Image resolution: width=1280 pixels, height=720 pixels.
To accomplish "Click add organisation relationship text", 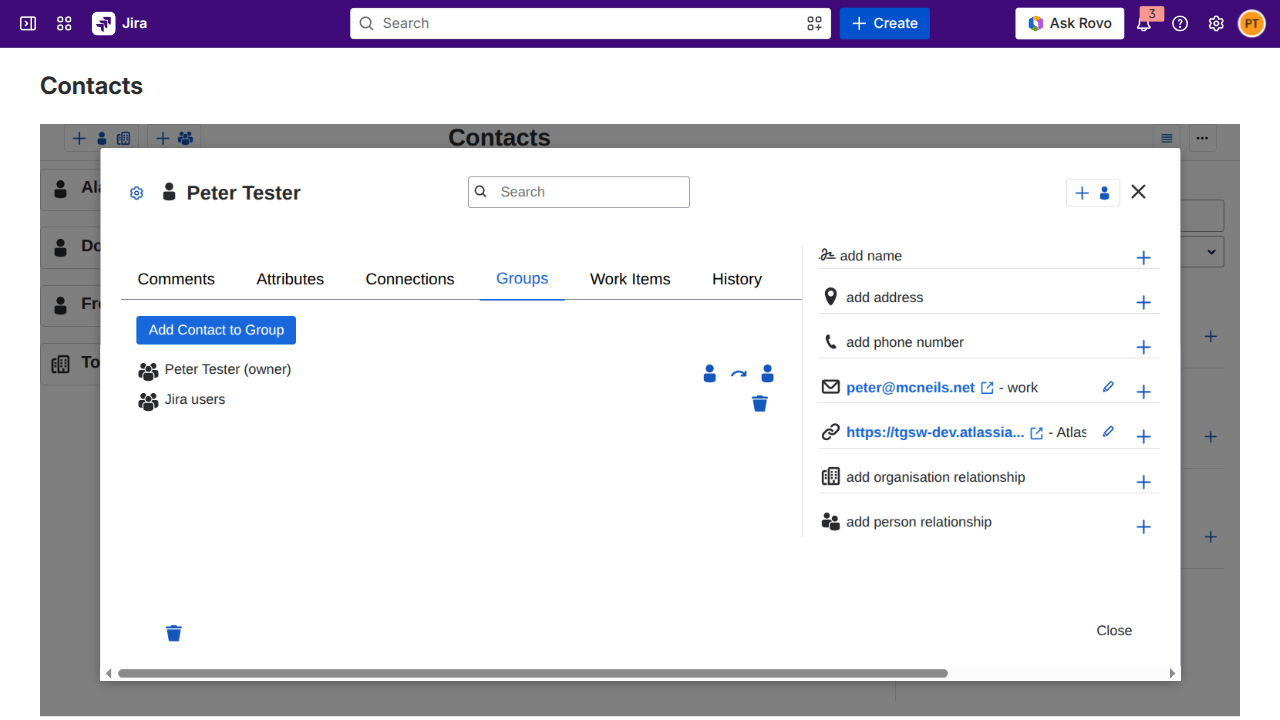I will pyautogui.click(x=936, y=477).
